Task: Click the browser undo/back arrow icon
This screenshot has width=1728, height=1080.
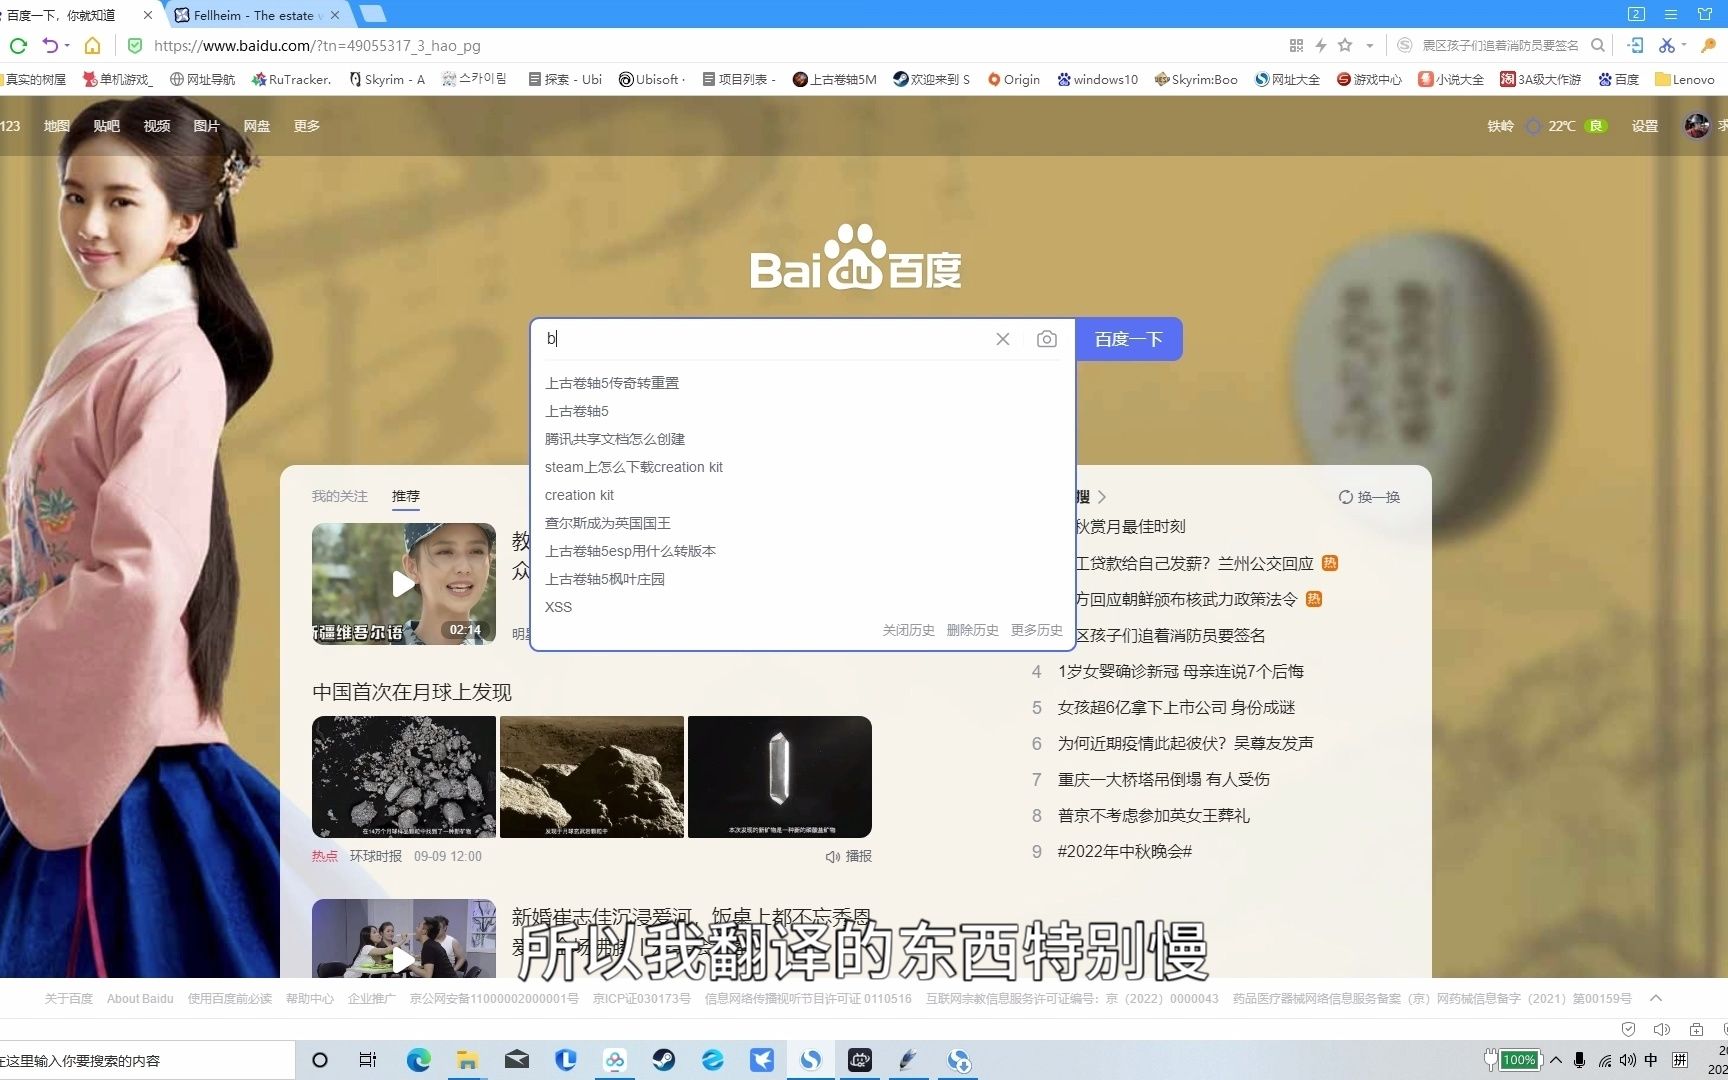Action: coord(50,45)
